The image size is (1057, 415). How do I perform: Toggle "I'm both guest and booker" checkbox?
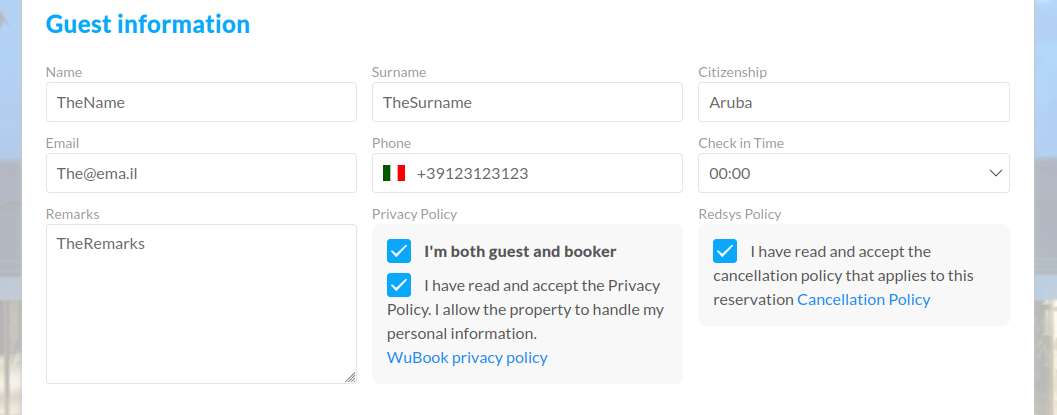coord(399,251)
